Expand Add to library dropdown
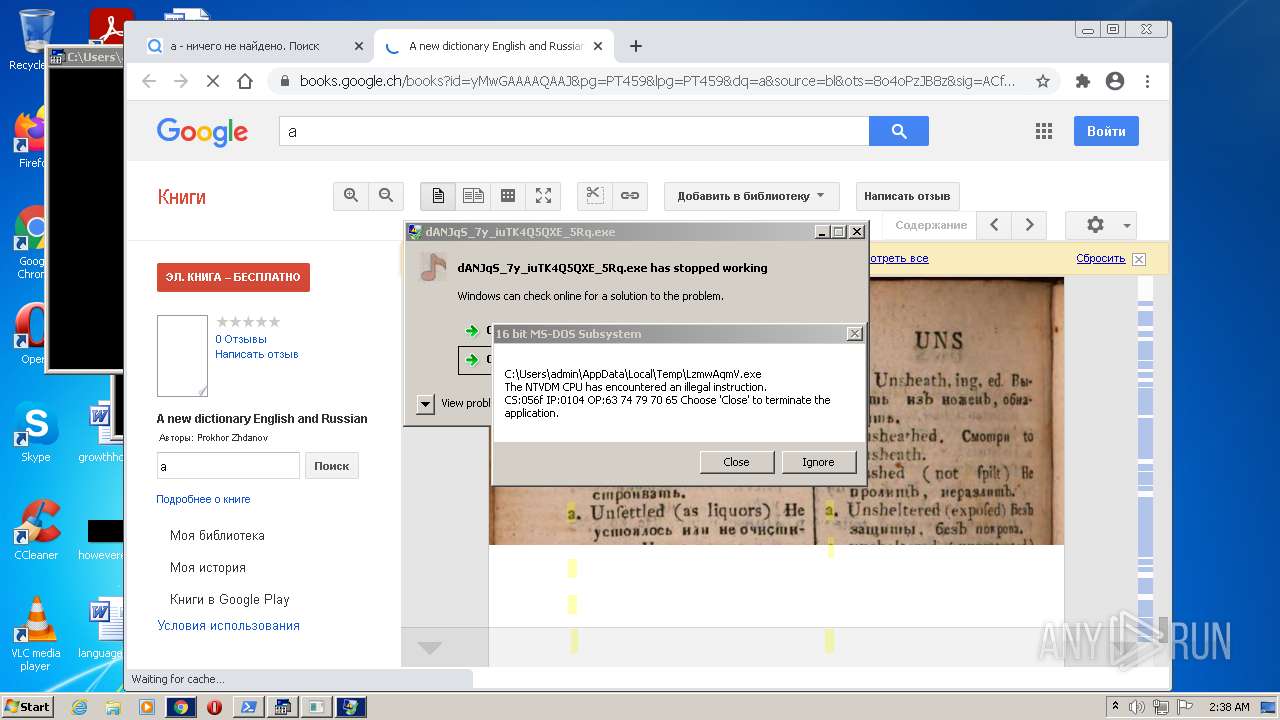The height and width of the screenshot is (720, 1280). 751,196
